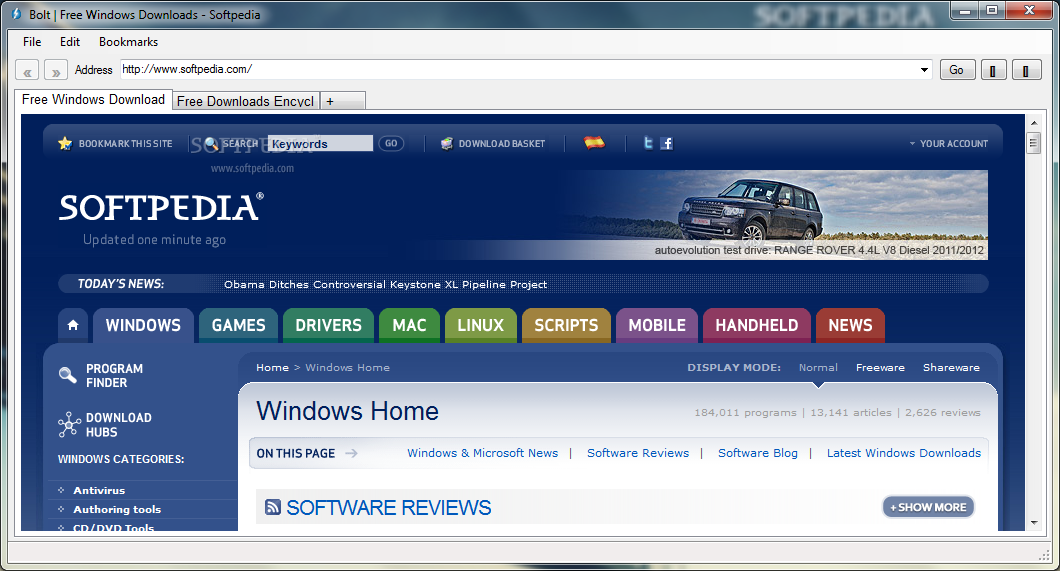Open the File menu
1060x571 pixels.
32,42
